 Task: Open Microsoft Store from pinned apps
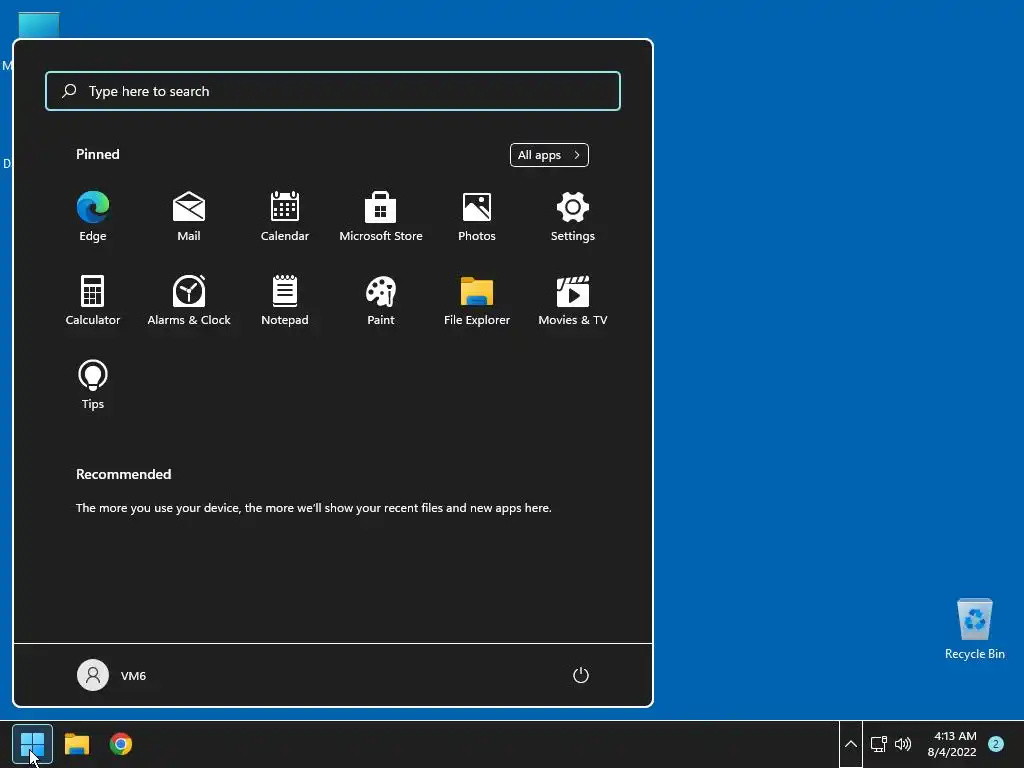[x=381, y=217]
